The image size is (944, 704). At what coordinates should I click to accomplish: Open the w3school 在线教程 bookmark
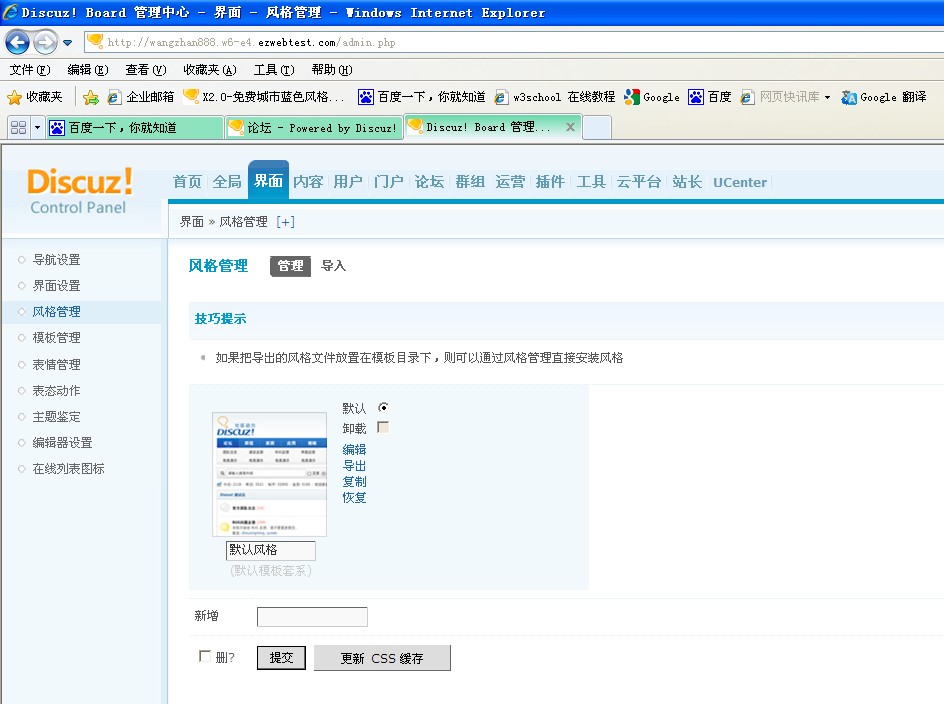[x=554, y=97]
